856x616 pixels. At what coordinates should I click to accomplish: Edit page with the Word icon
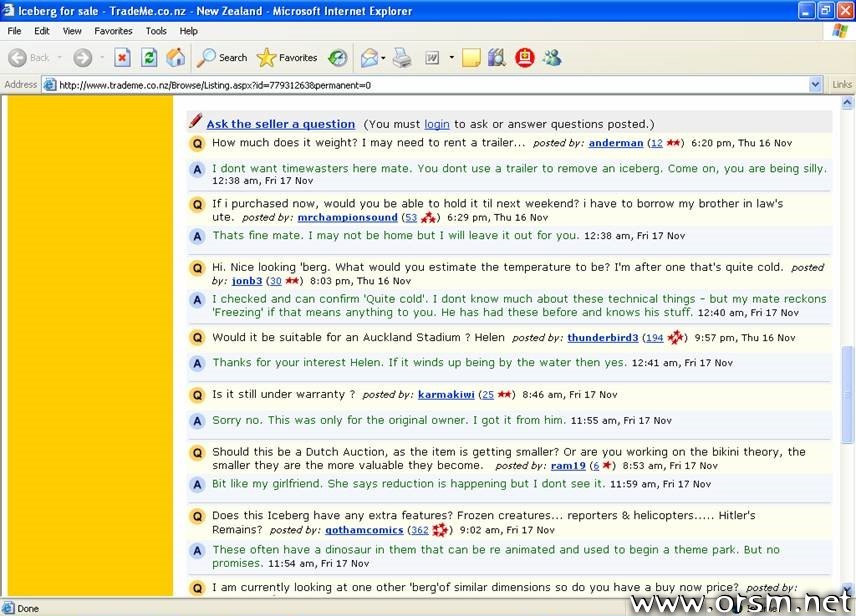click(432, 57)
